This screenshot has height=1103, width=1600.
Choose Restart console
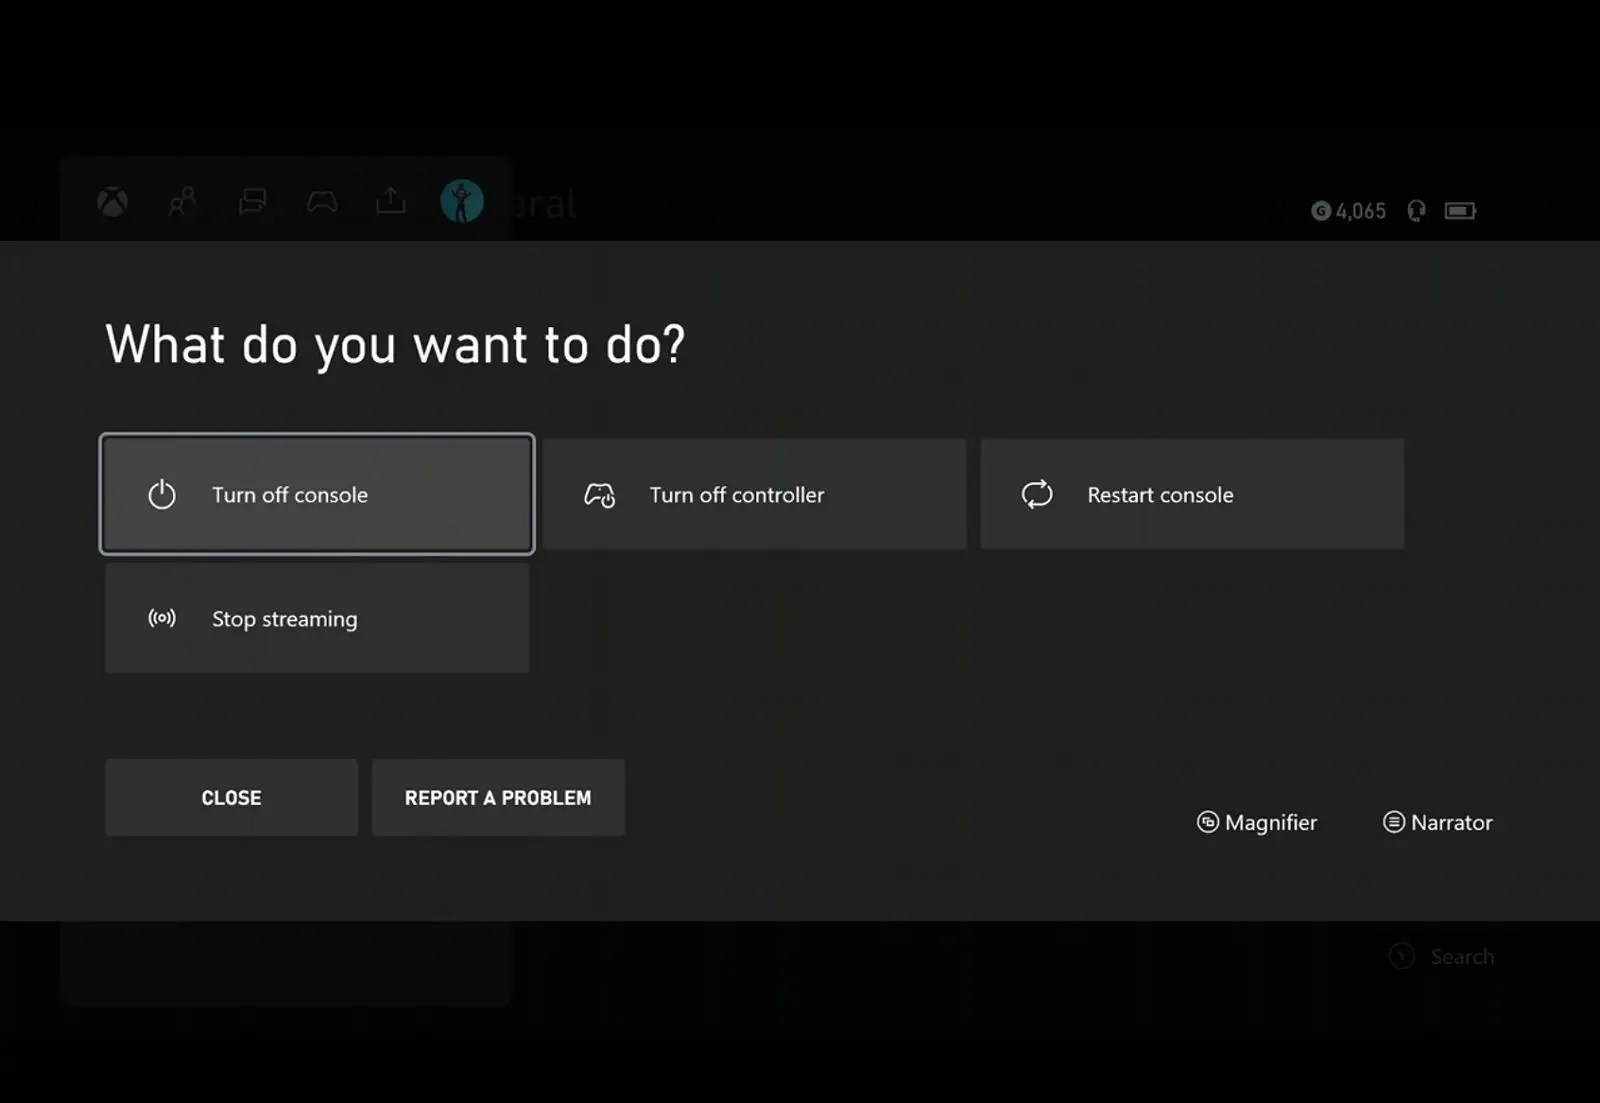(1192, 493)
